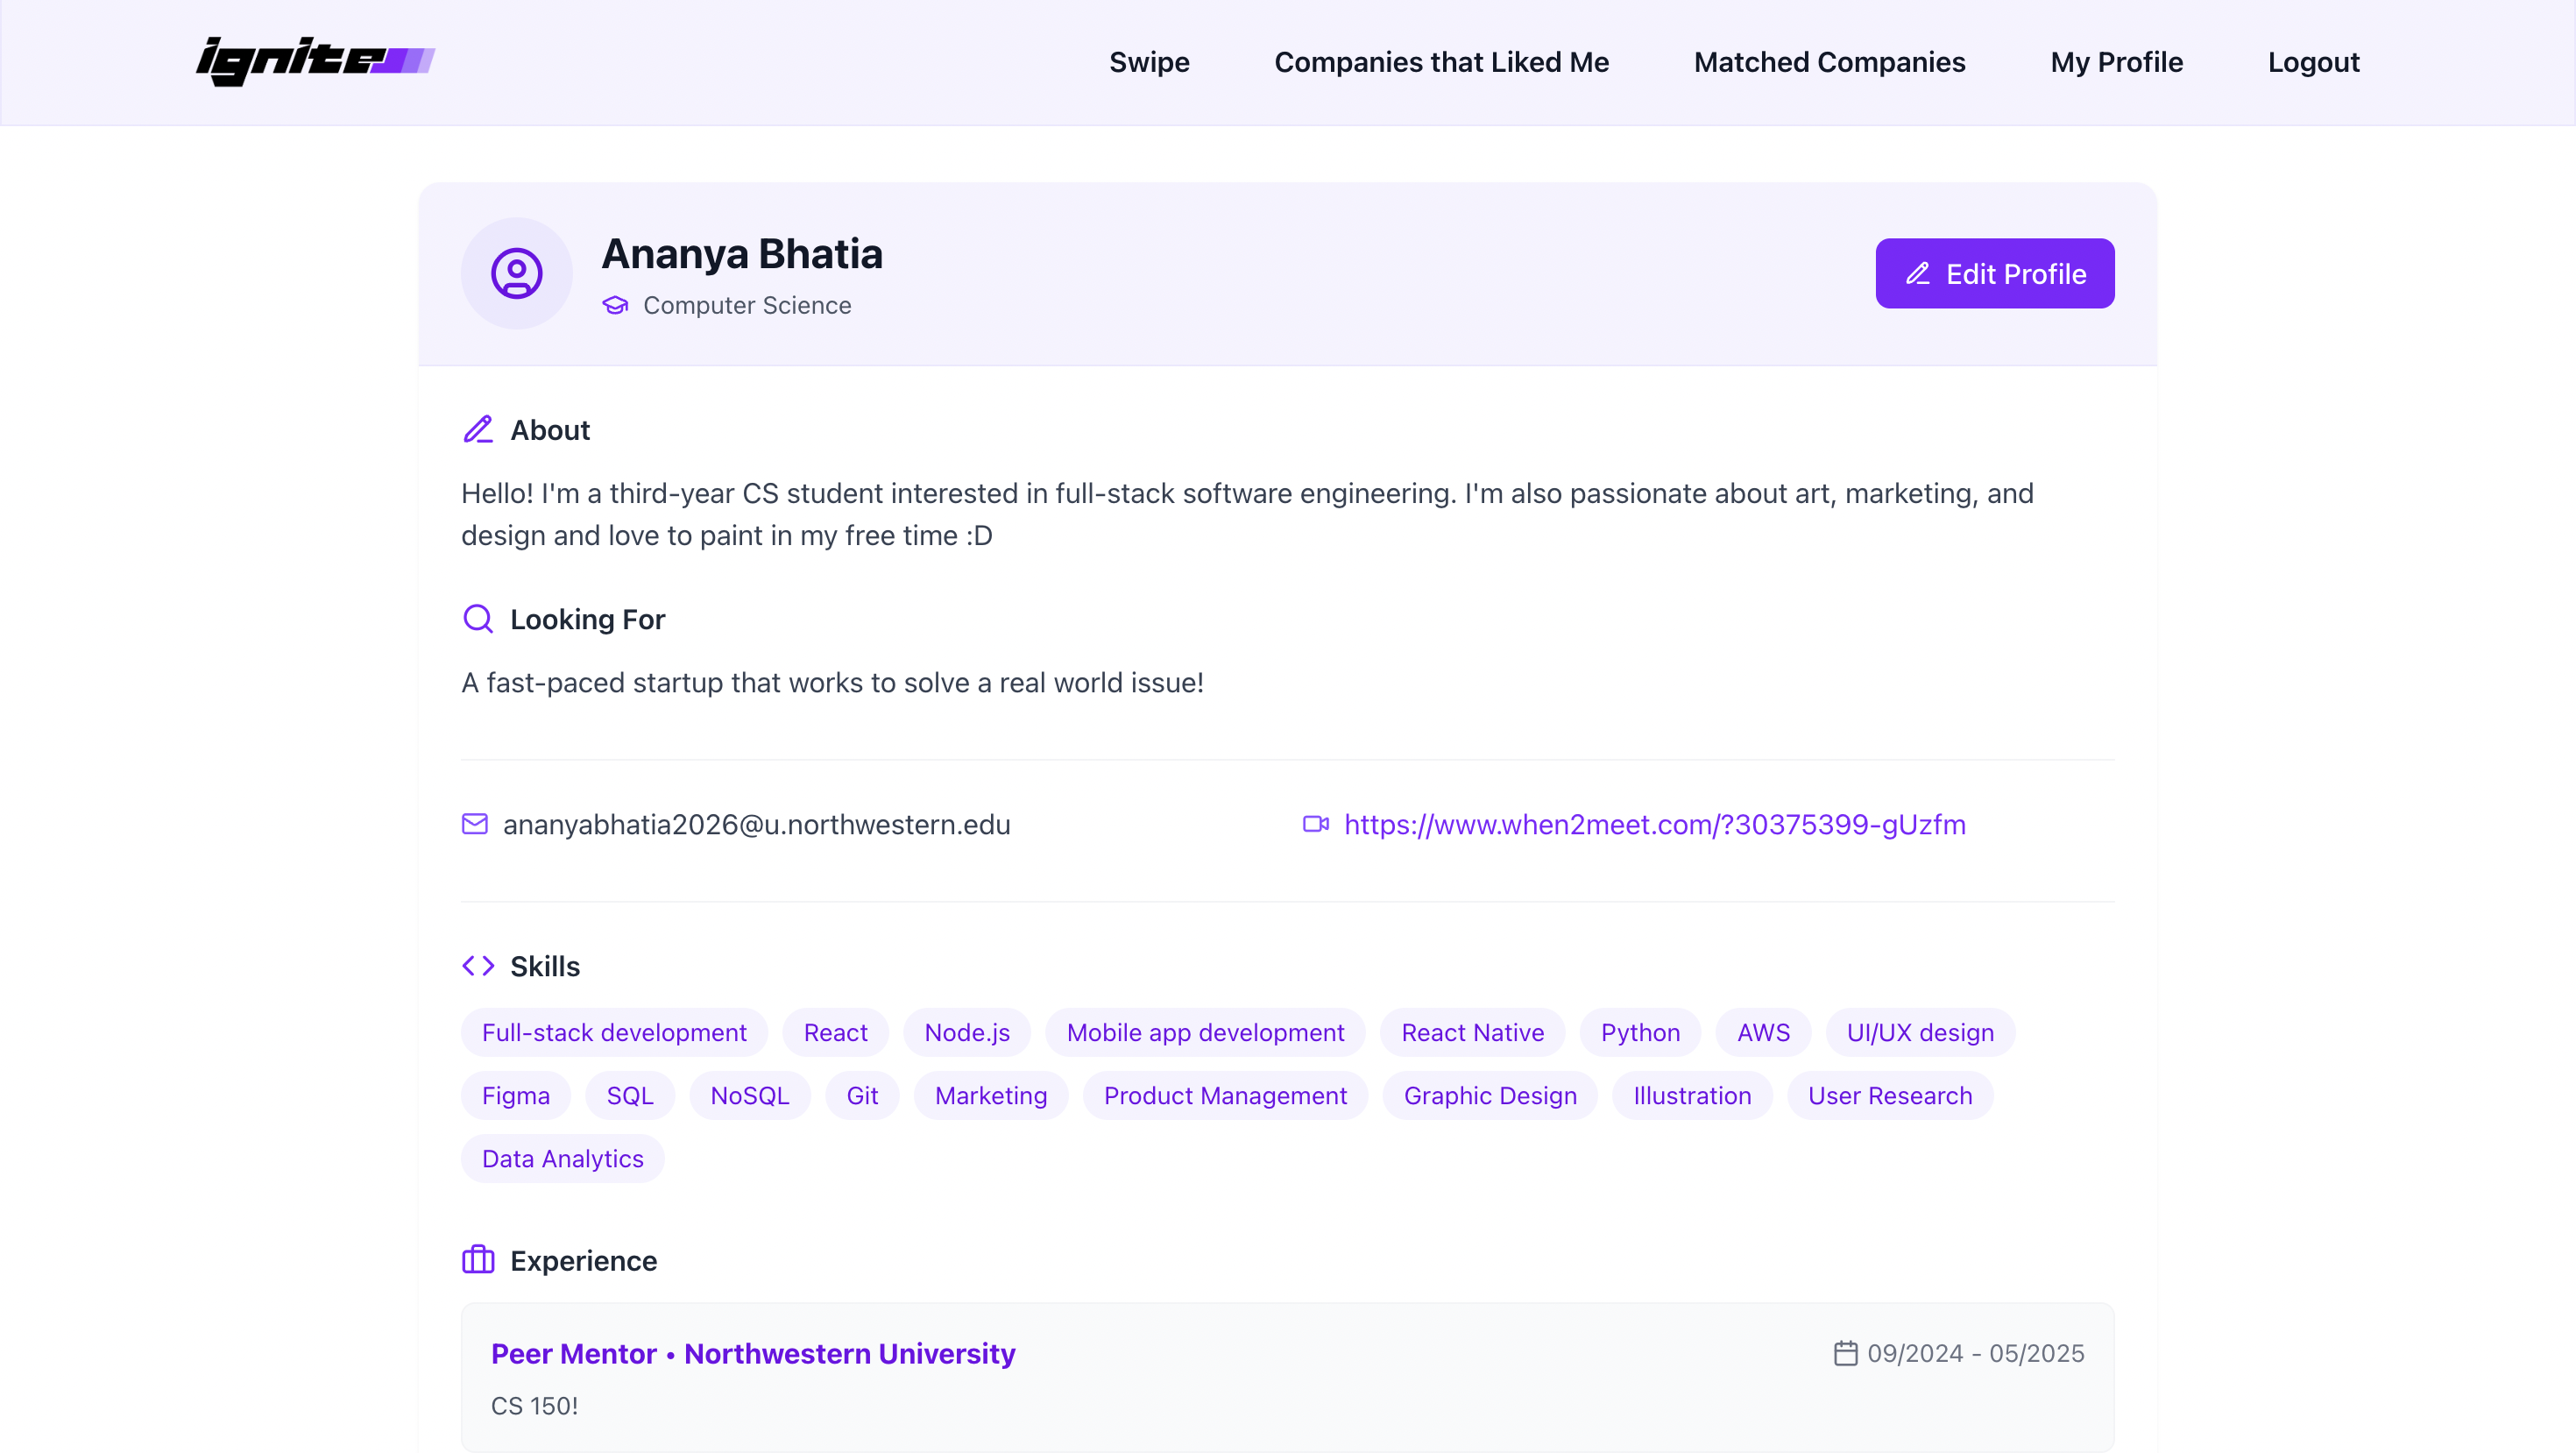Click the user avatar profile icon
The image size is (2576, 1453).
516,273
